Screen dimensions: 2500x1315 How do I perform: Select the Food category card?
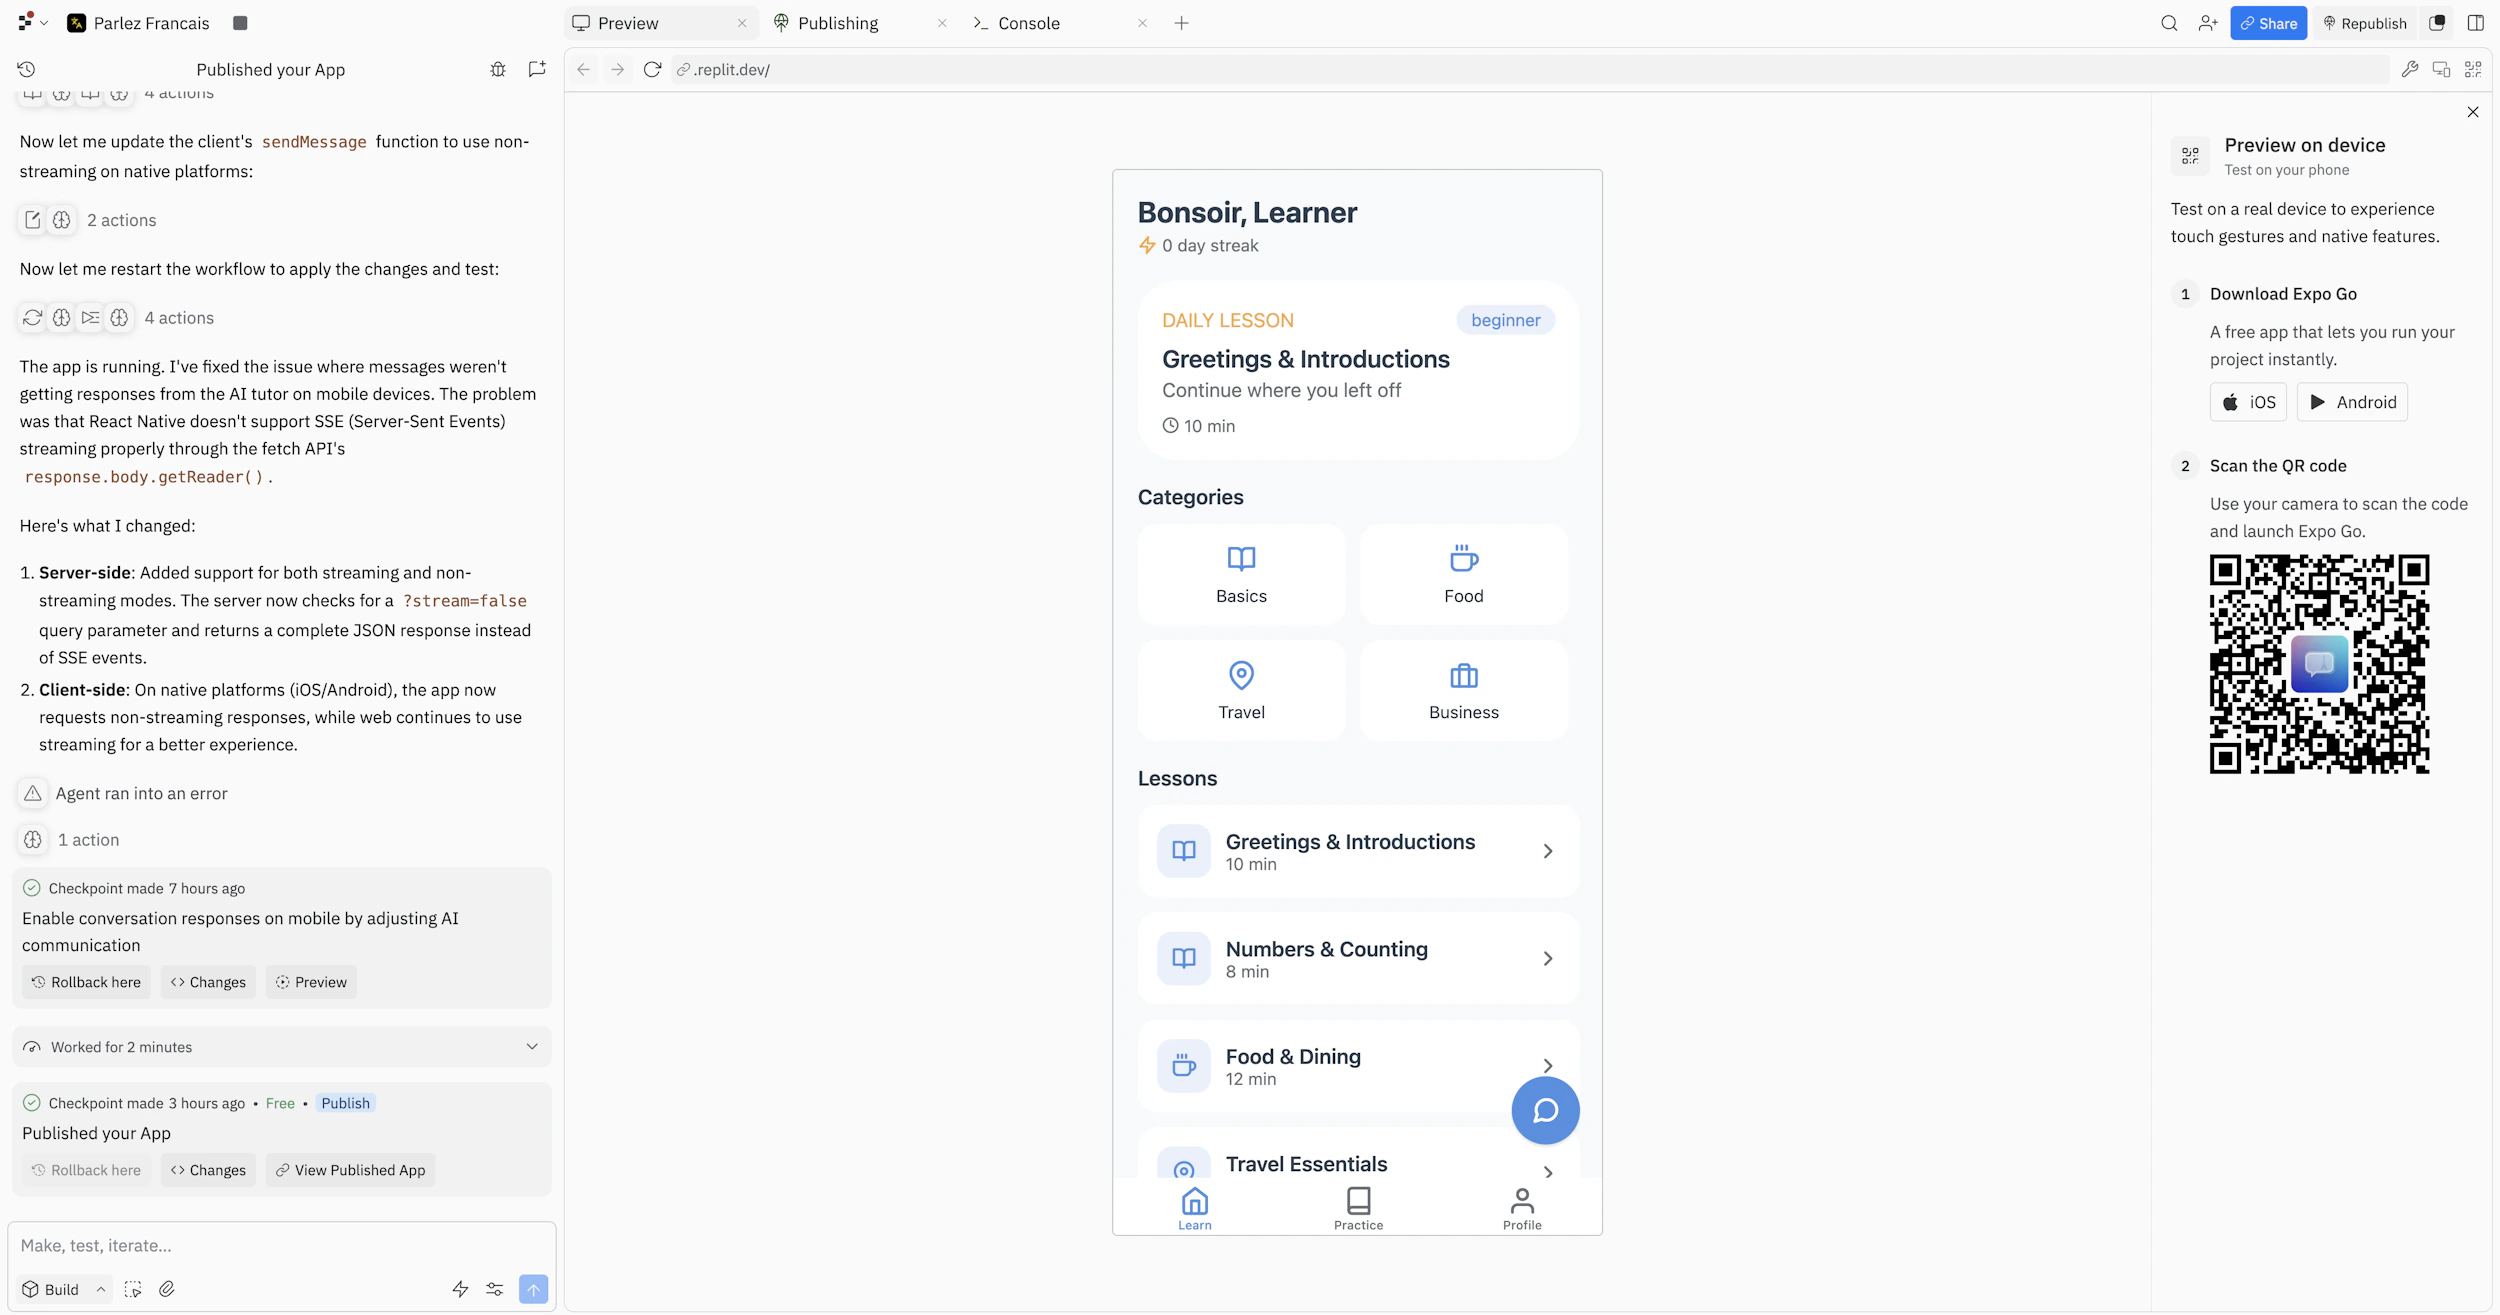coord(1463,575)
